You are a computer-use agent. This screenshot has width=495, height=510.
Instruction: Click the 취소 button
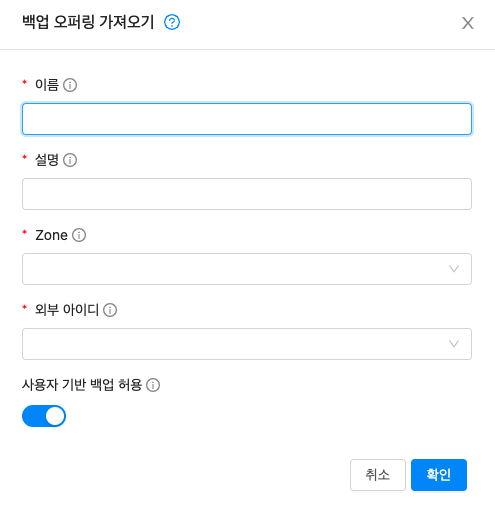(x=378, y=475)
